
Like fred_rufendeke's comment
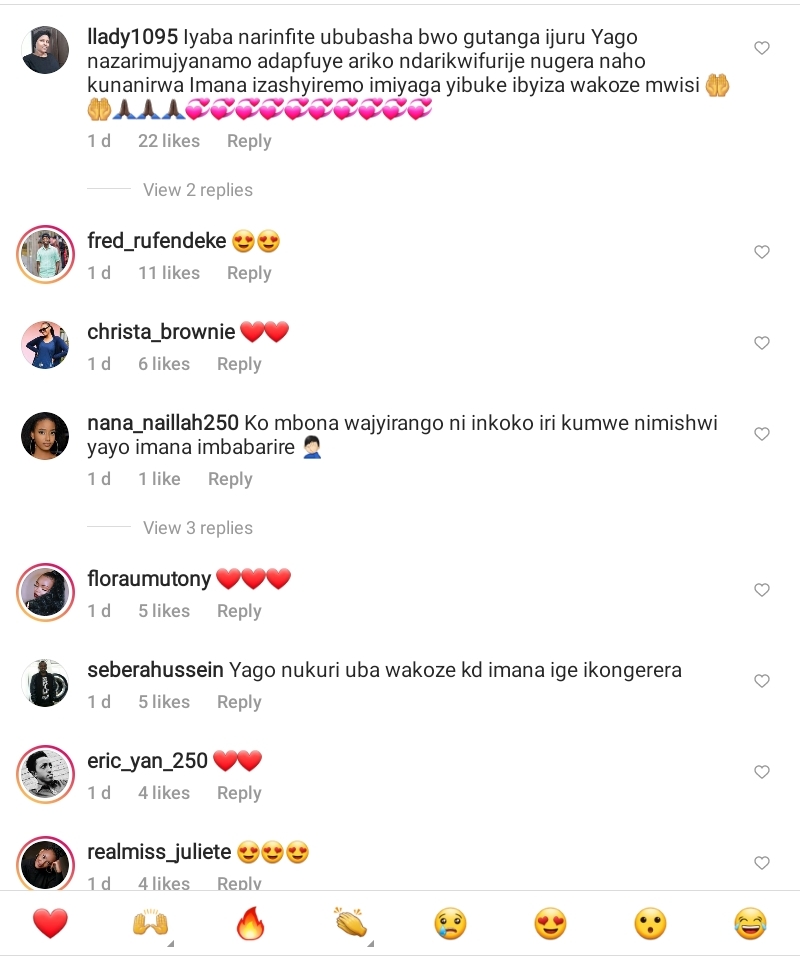(761, 251)
